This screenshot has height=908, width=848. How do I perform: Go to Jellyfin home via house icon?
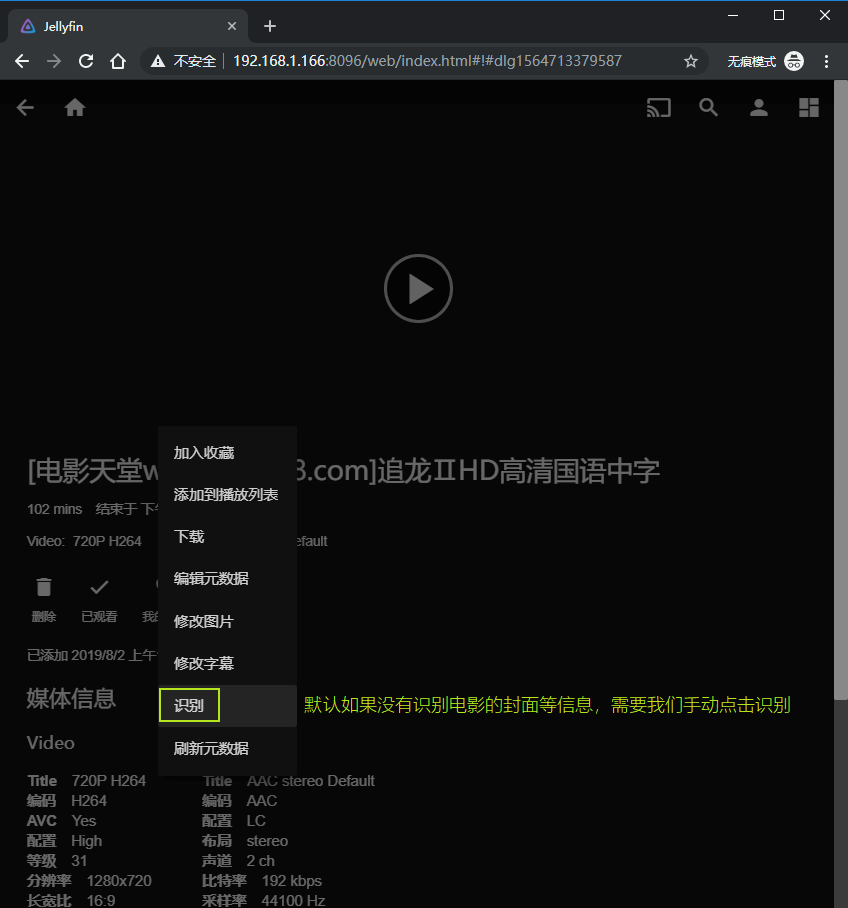point(75,108)
